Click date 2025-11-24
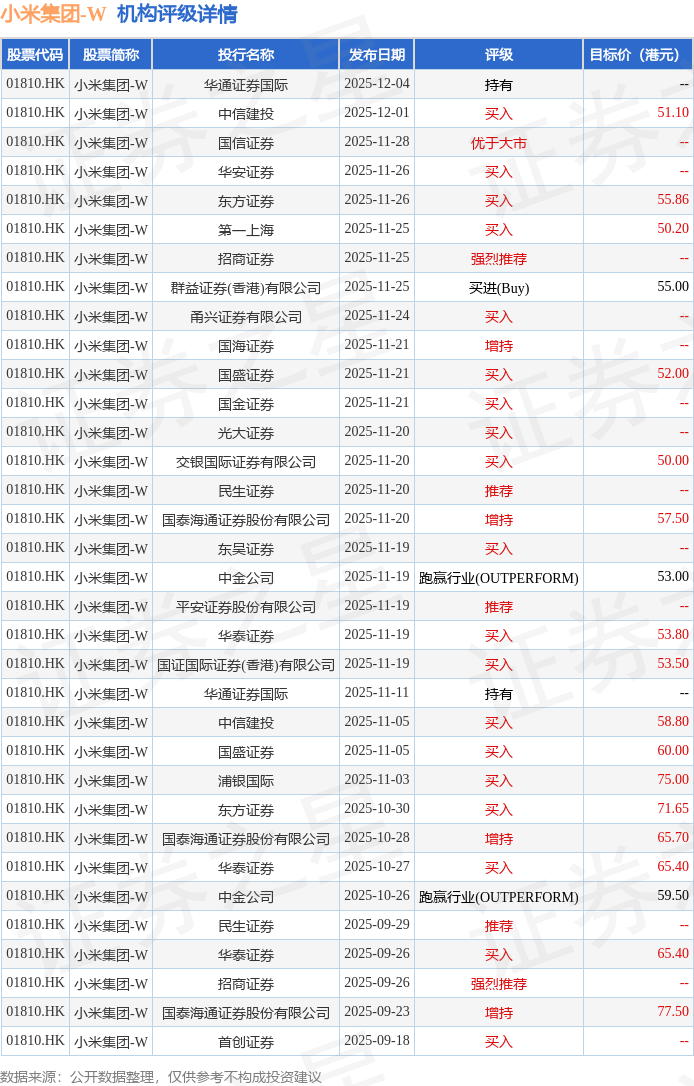694x1086 pixels. pyautogui.click(x=377, y=316)
